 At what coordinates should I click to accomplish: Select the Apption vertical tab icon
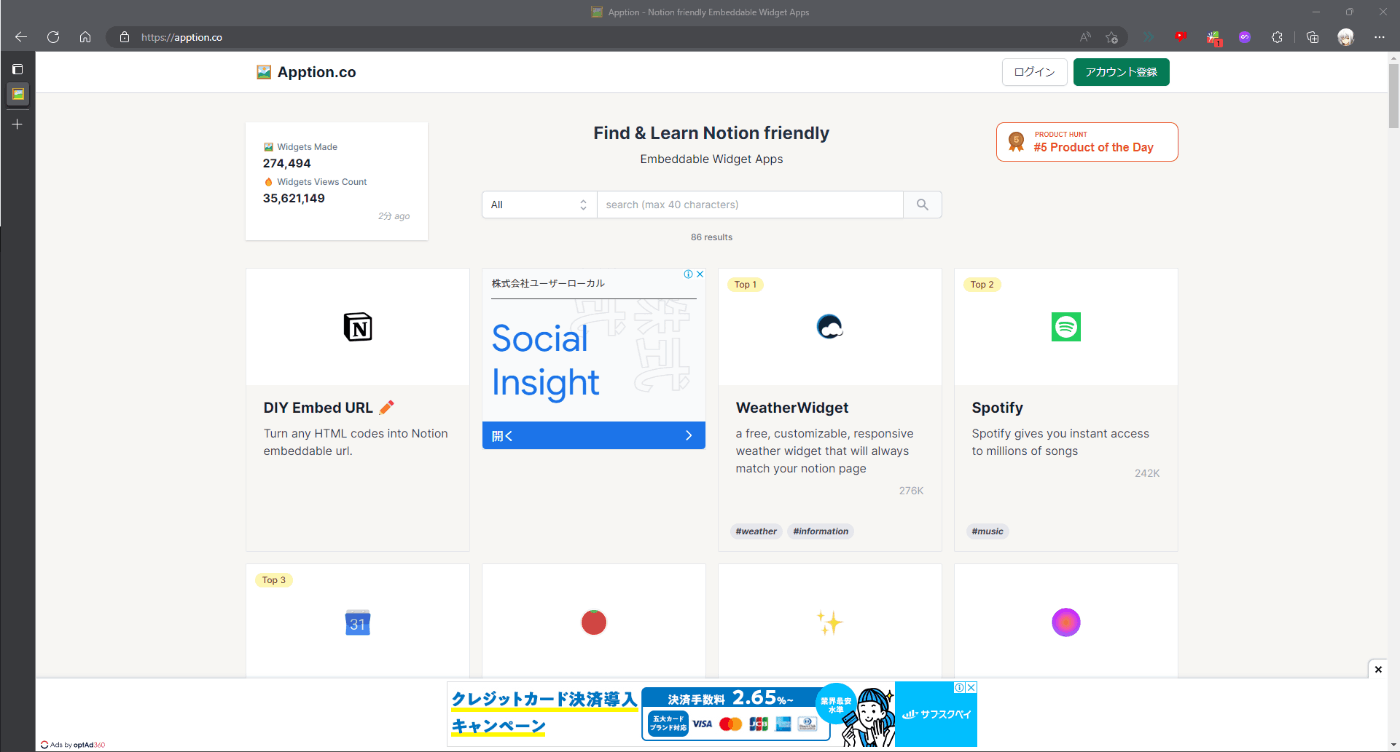click(x=17, y=94)
